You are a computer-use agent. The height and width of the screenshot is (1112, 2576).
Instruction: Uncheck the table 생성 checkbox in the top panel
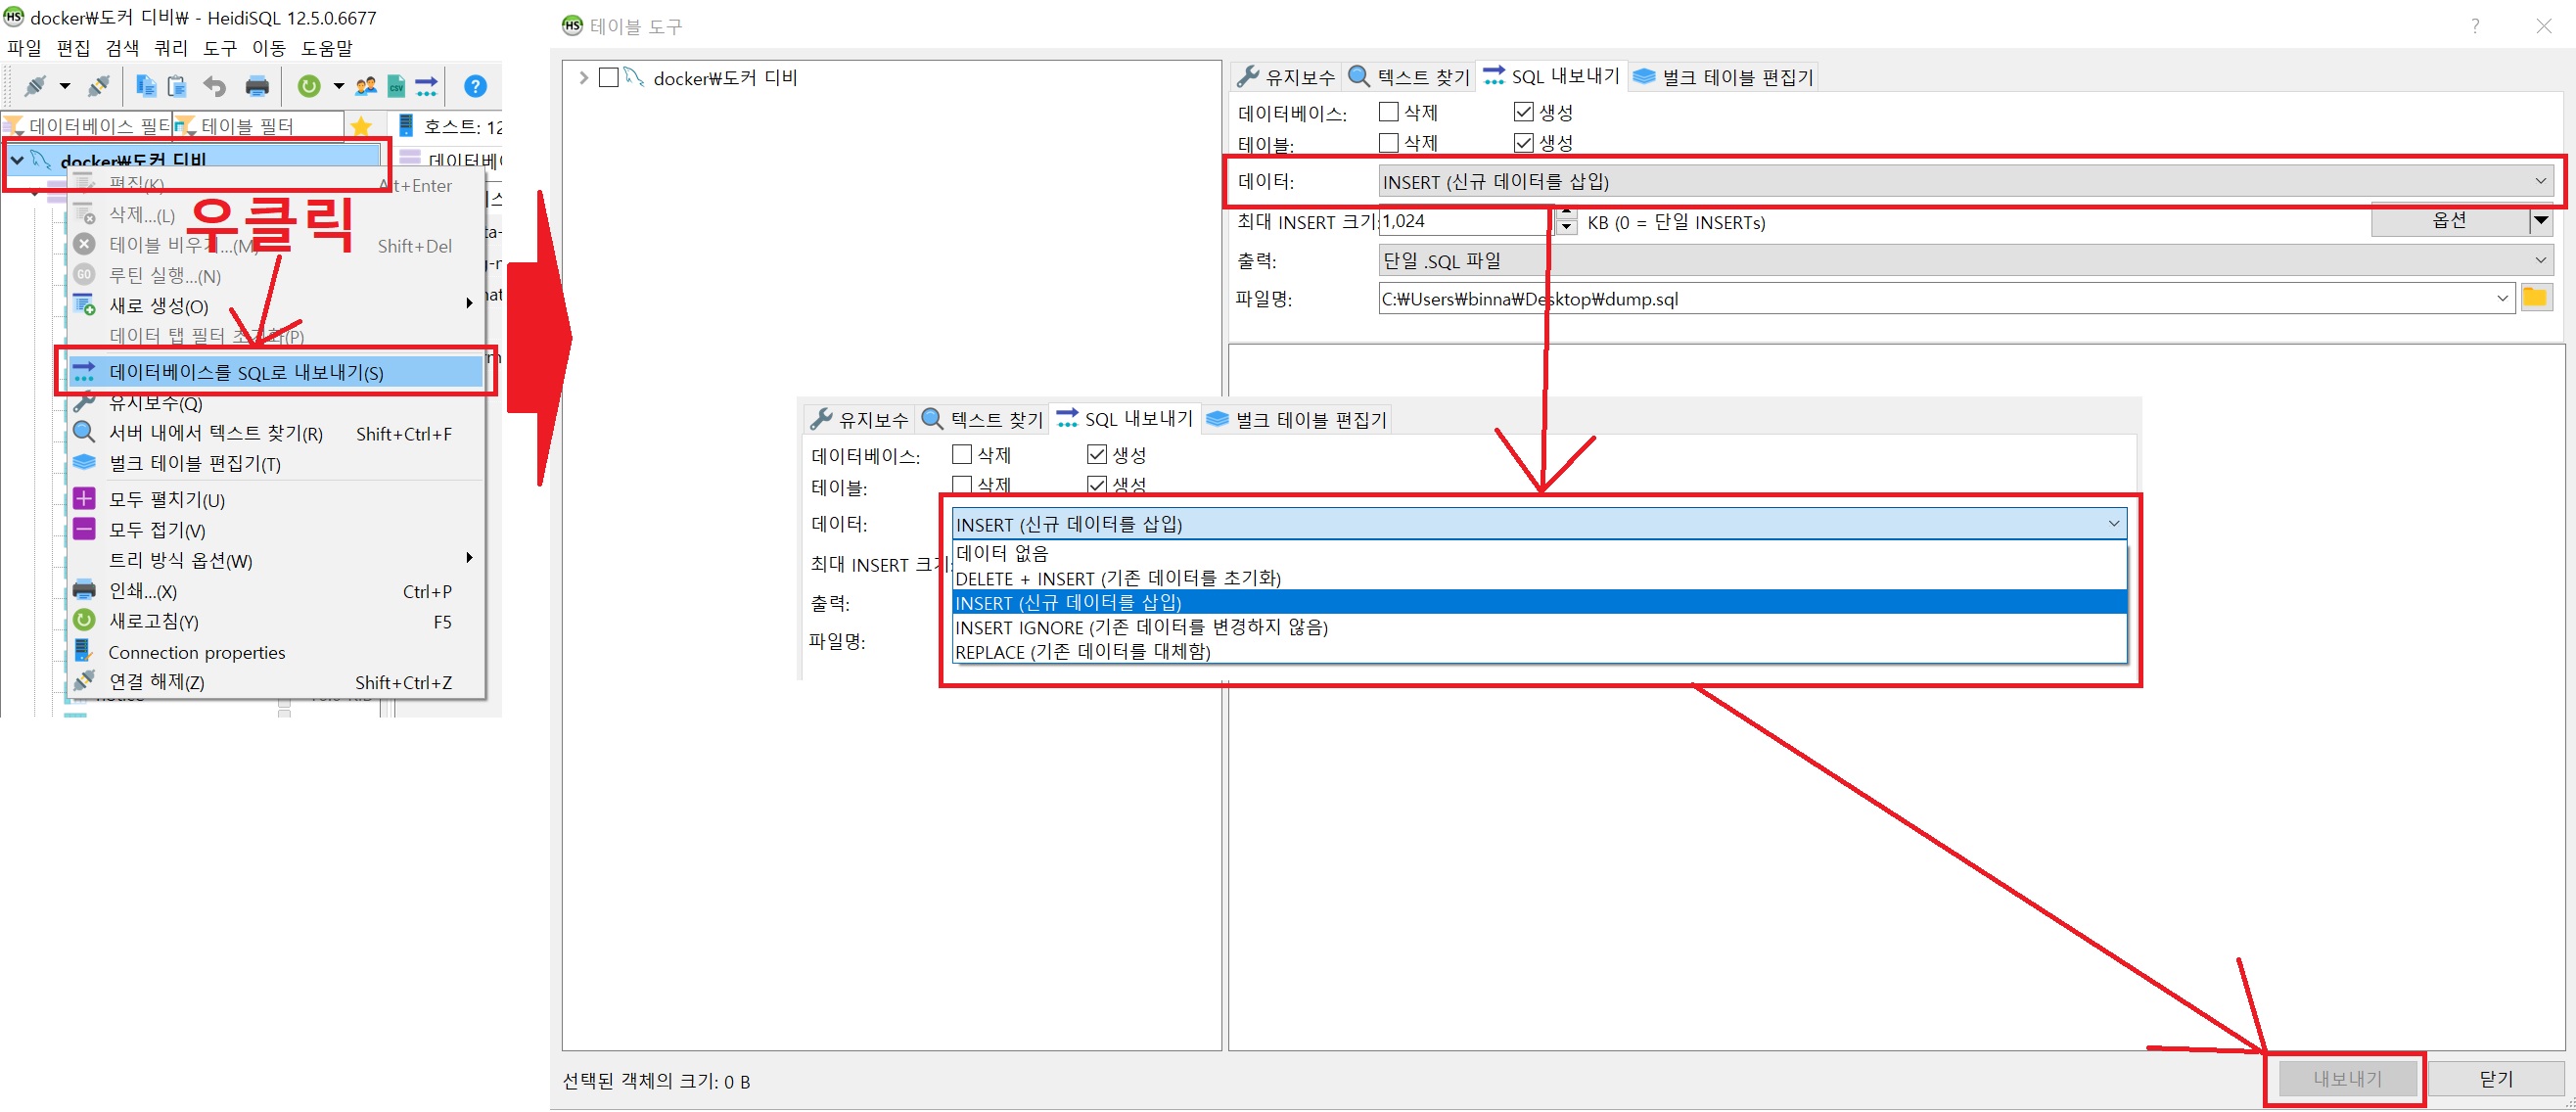pos(1523,143)
